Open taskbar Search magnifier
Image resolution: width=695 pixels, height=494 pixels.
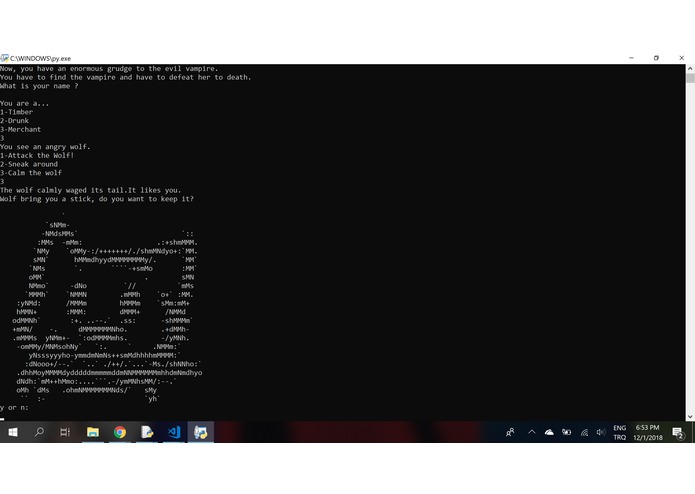coord(39,432)
